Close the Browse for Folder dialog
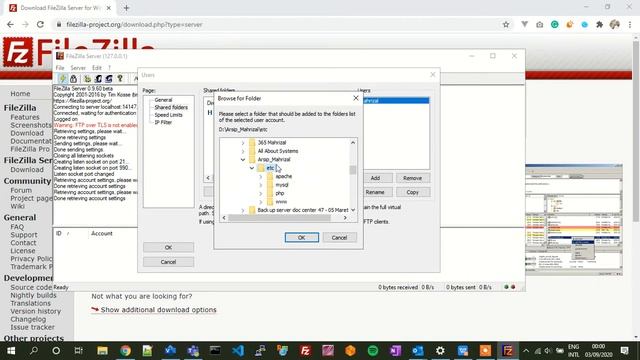The height and width of the screenshot is (360, 640). pos(356,98)
